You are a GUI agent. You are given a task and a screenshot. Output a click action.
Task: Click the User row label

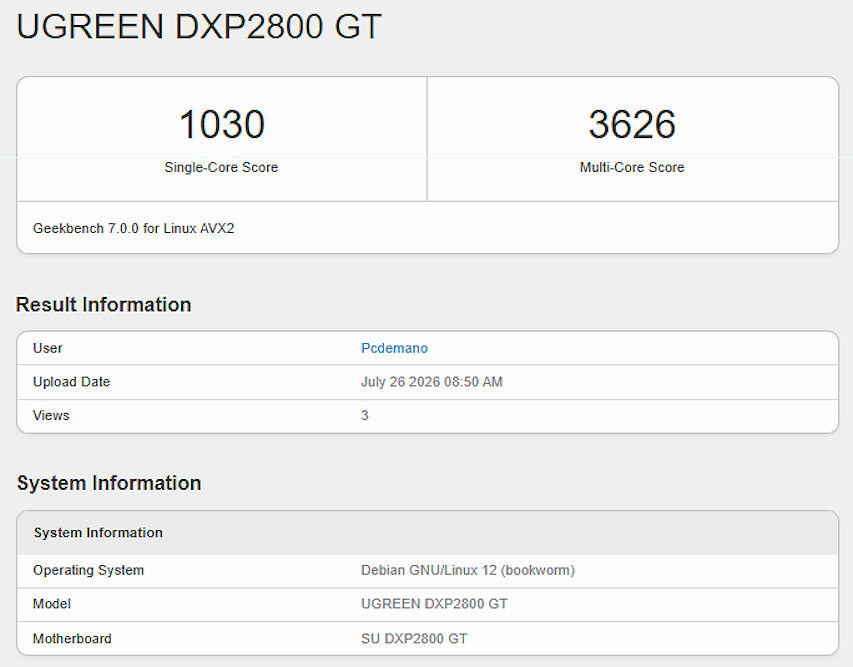[48, 348]
